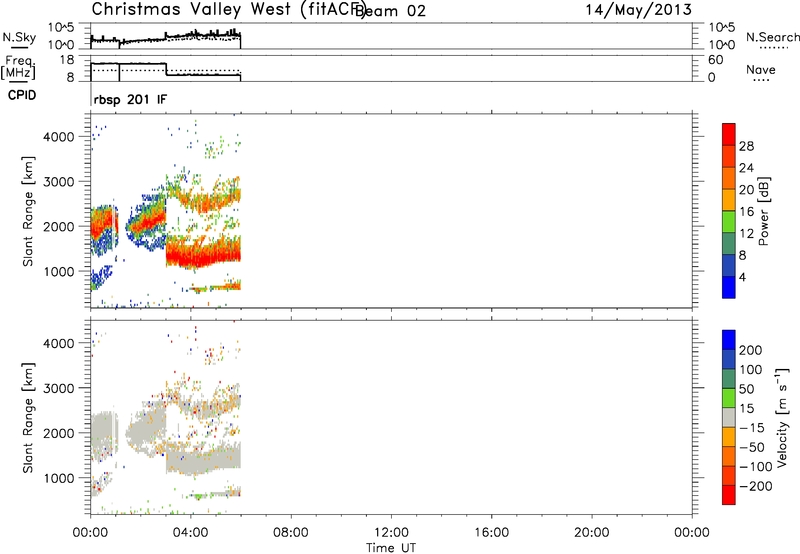Click the '04:00' time tick label

click(x=190, y=533)
